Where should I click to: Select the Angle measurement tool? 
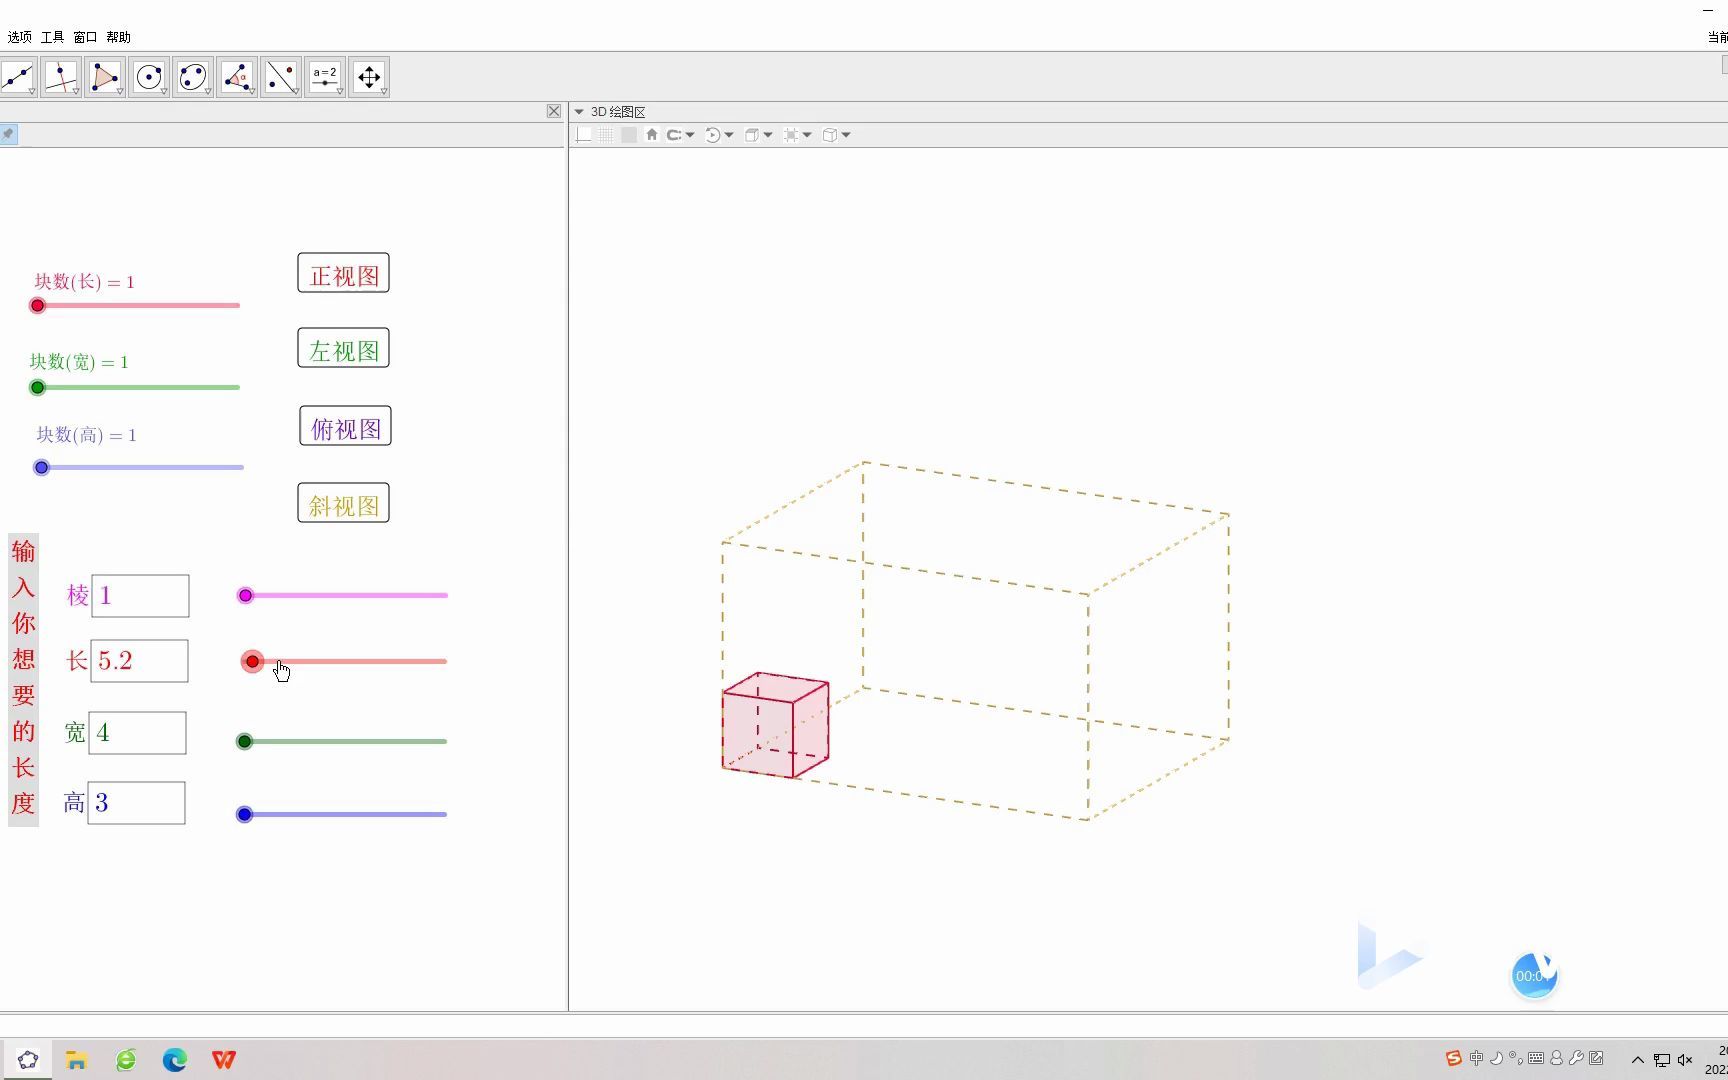(x=237, y=76)
